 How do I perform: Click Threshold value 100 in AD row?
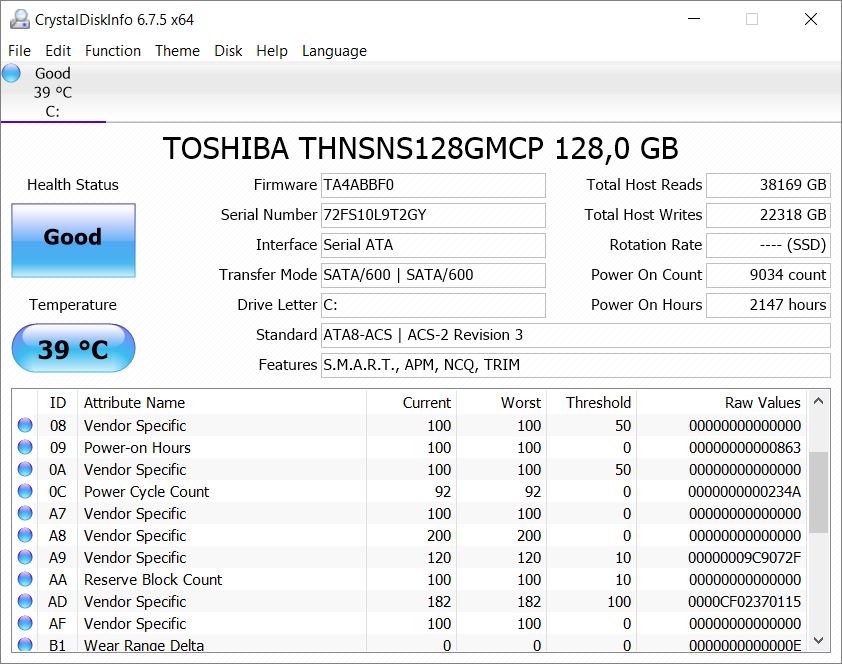pyautogui.click(x=619, y=602)
